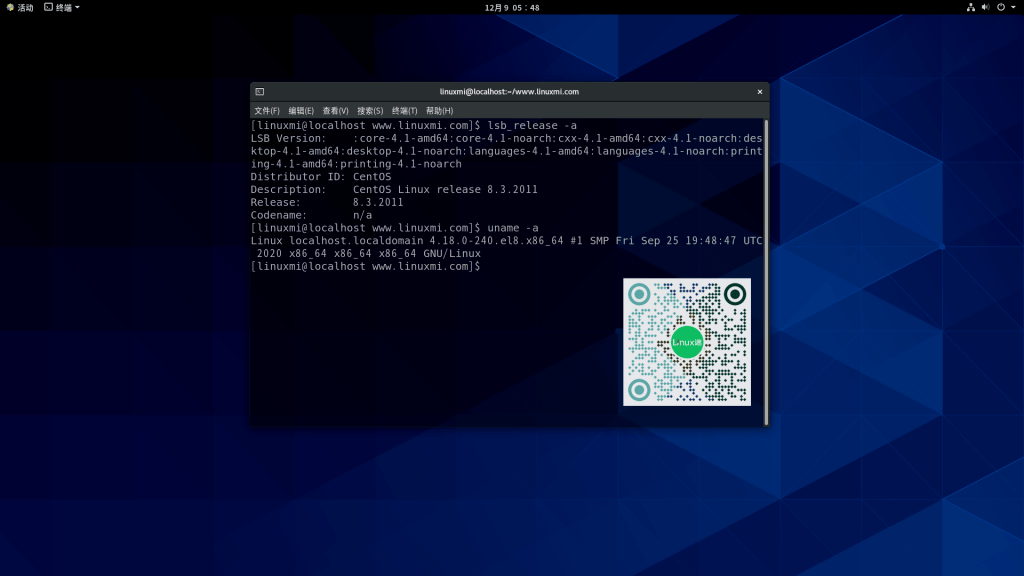Screen dimensions: 1024x576
Task: Click the green Linux迷 logo inside the QR code
Action: (686, 341)
